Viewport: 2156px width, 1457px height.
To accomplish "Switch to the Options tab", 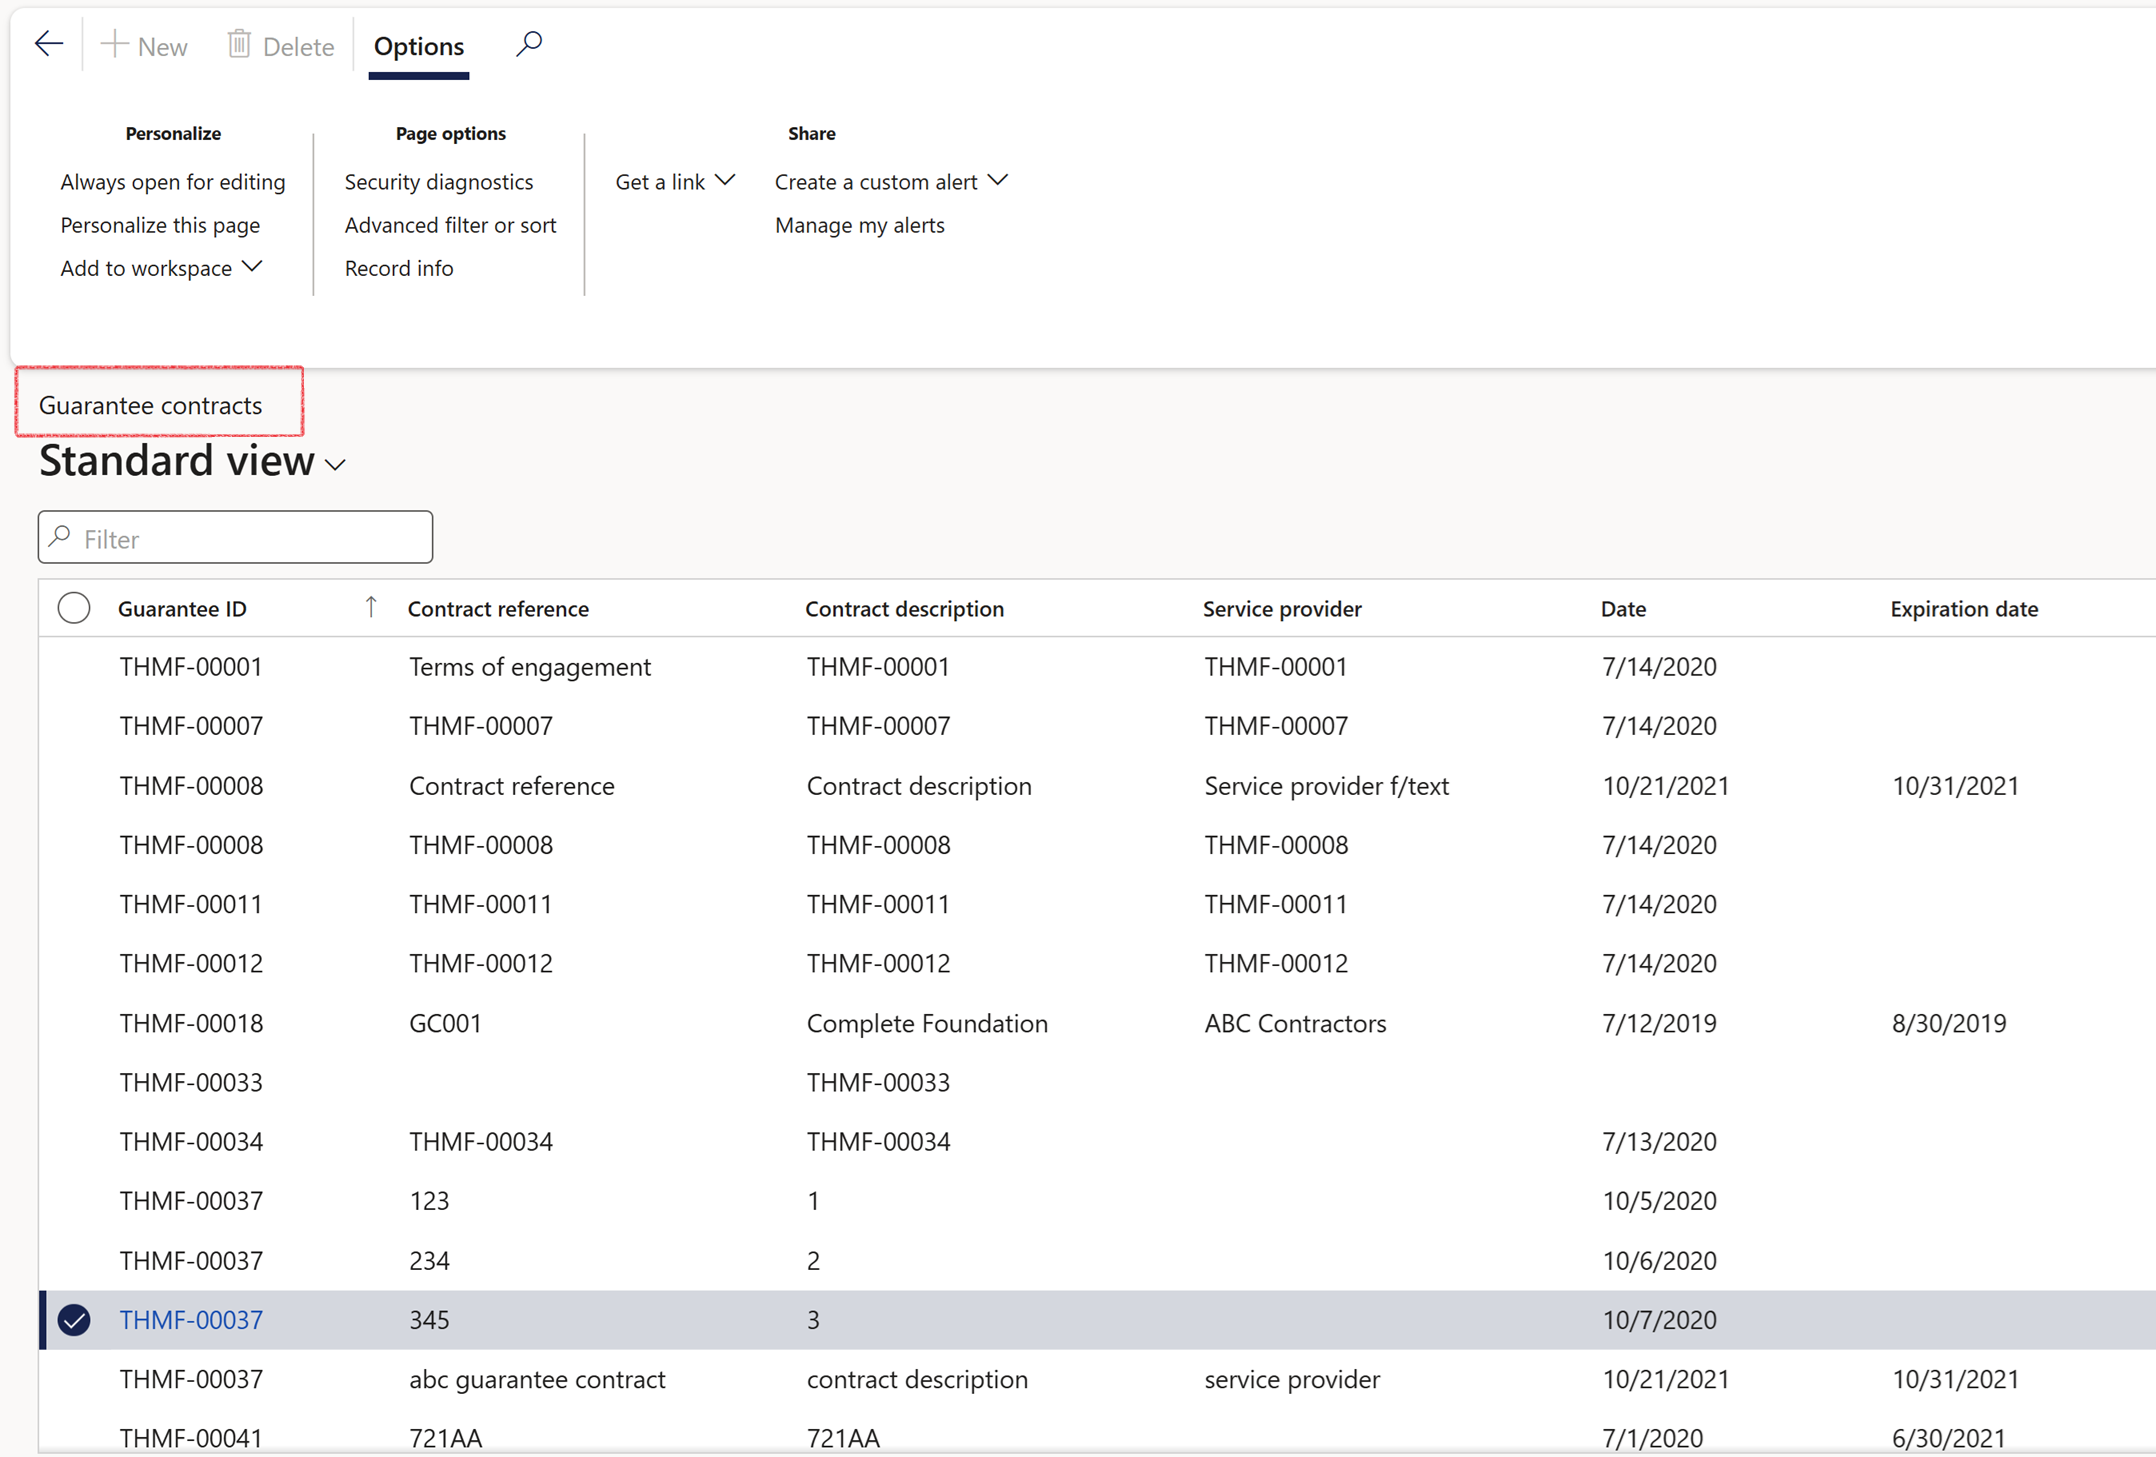I will pos(418,46).
